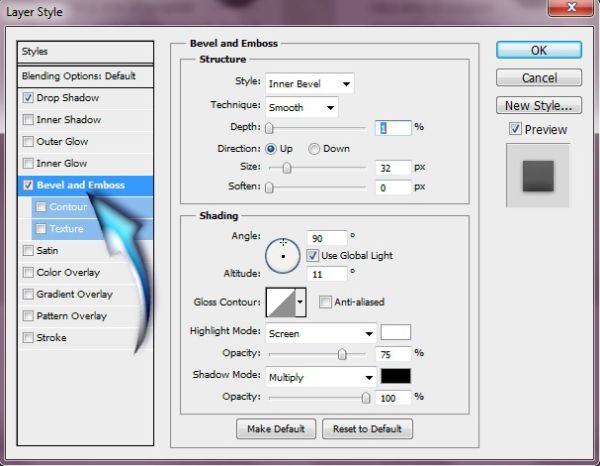Expand the Technique dropdown set to Smooth
Screen dimensions: 600x466
point(302,108)
